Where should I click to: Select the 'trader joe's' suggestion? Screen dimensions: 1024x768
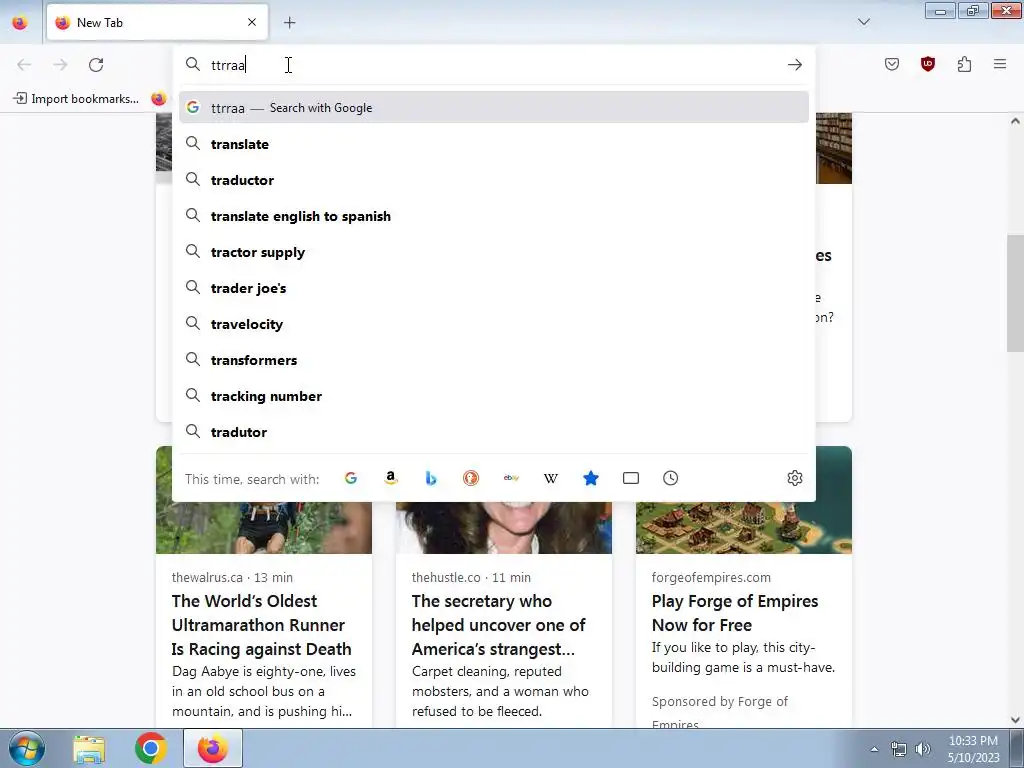[494, 288]
